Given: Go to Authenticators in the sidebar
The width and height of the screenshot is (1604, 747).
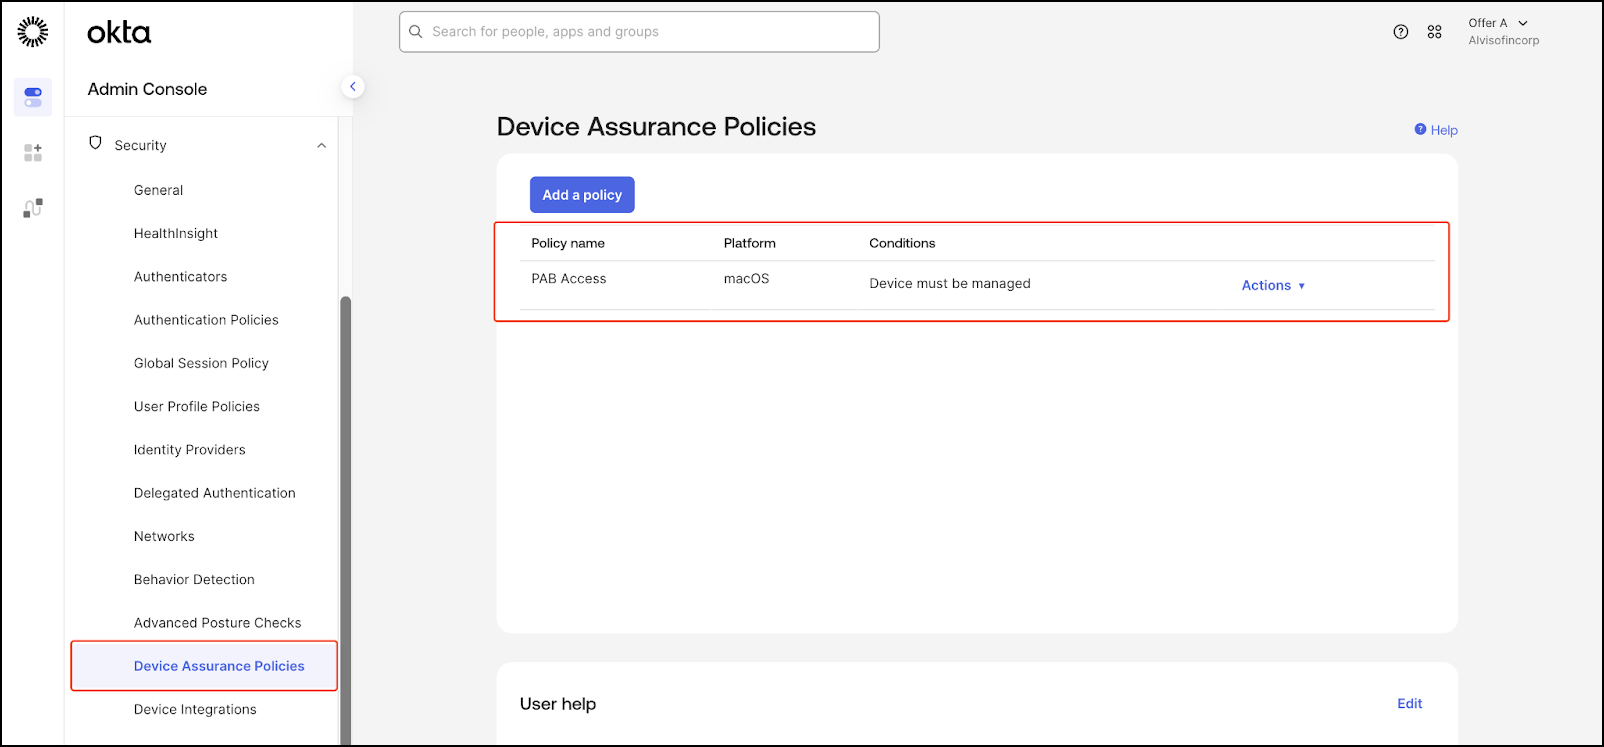Looking at the screenshot, I should 180,277.
